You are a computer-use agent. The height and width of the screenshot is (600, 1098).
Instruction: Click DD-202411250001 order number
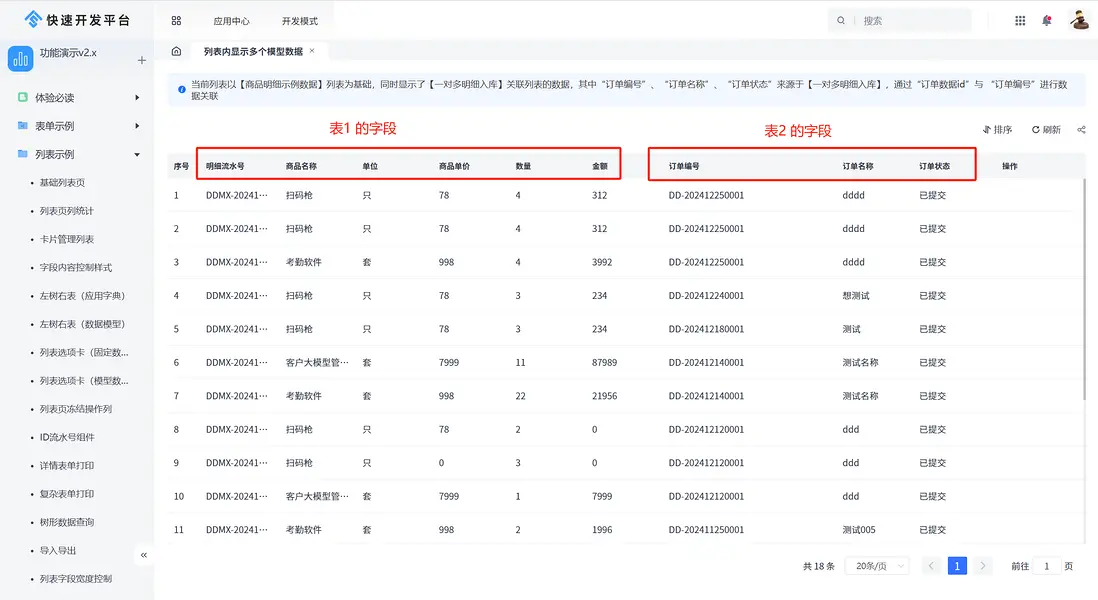tap(706, 529)
